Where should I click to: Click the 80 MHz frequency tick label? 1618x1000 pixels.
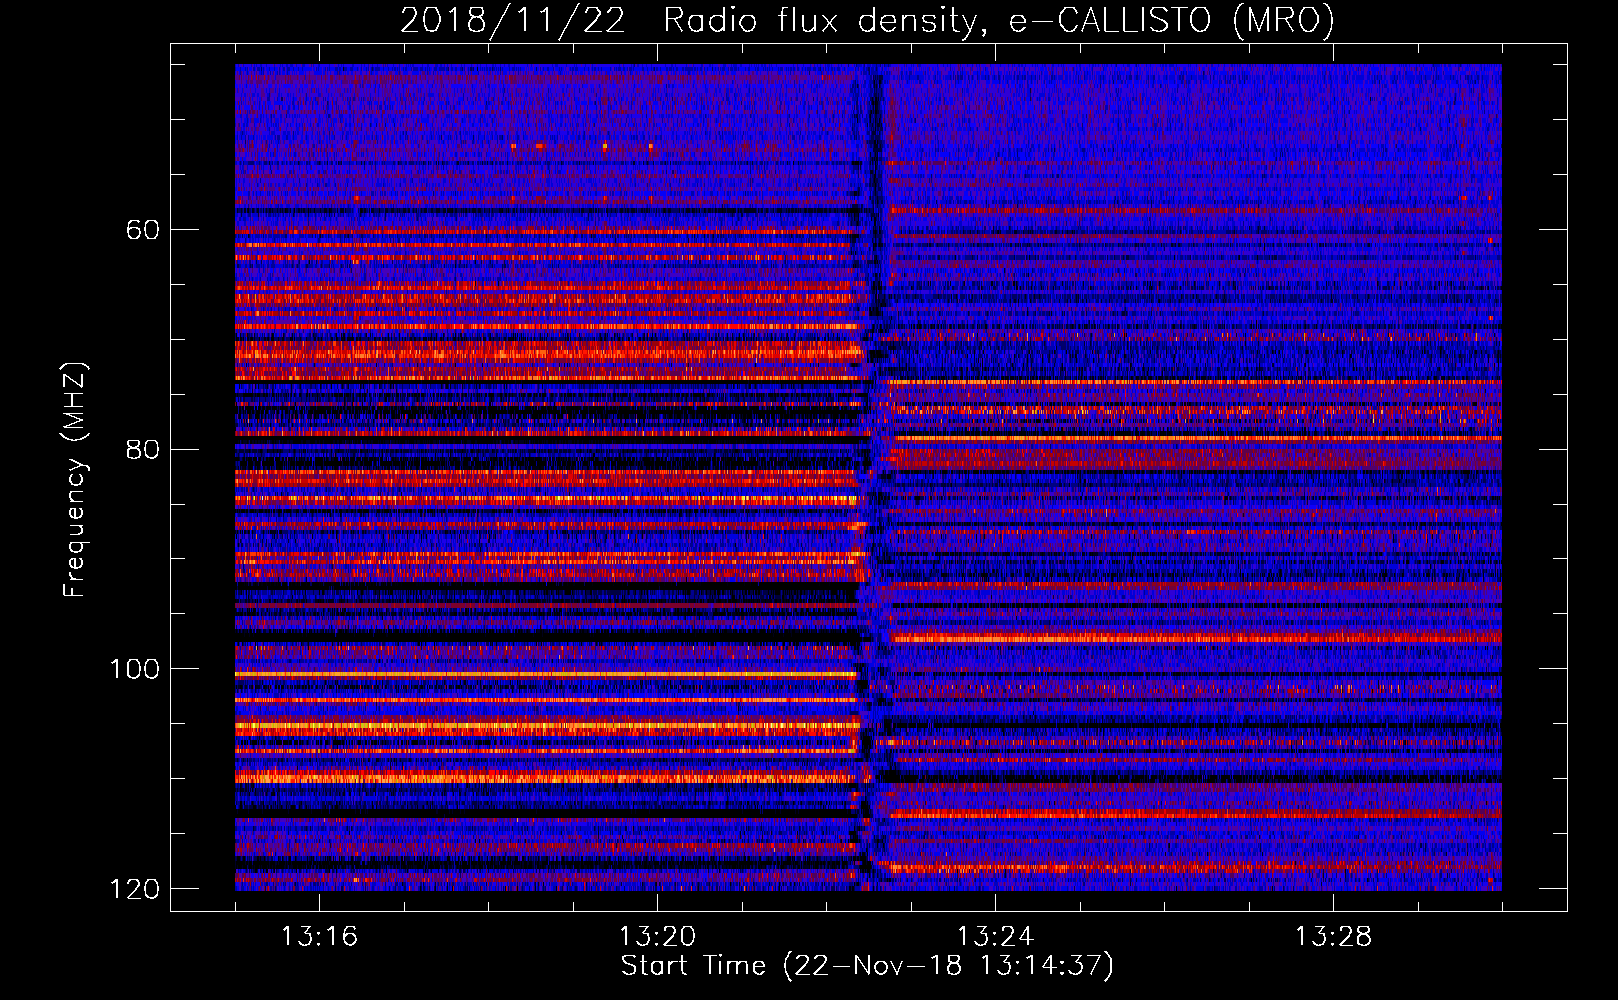(x=143, y=449)
